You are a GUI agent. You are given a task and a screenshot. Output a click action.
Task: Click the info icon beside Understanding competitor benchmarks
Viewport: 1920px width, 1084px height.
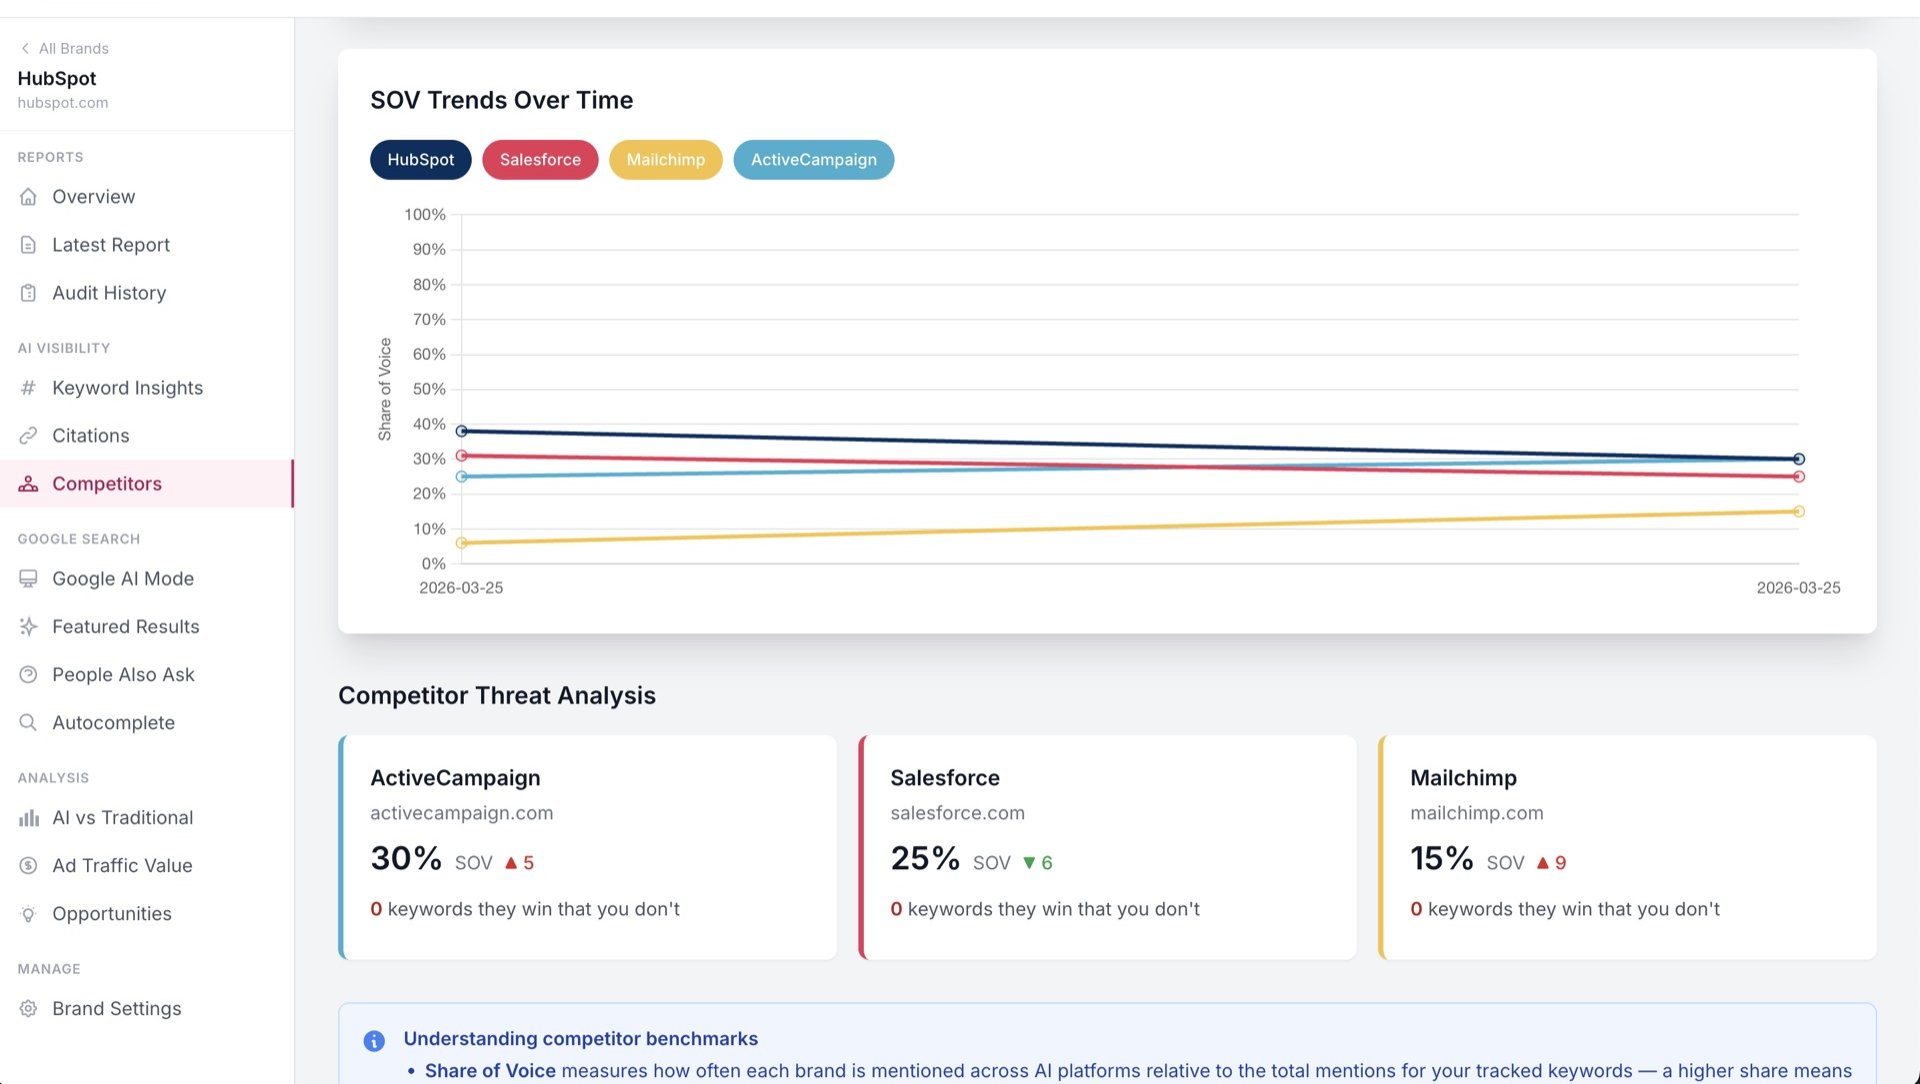pyautogui.click(x=374, y=1041)
